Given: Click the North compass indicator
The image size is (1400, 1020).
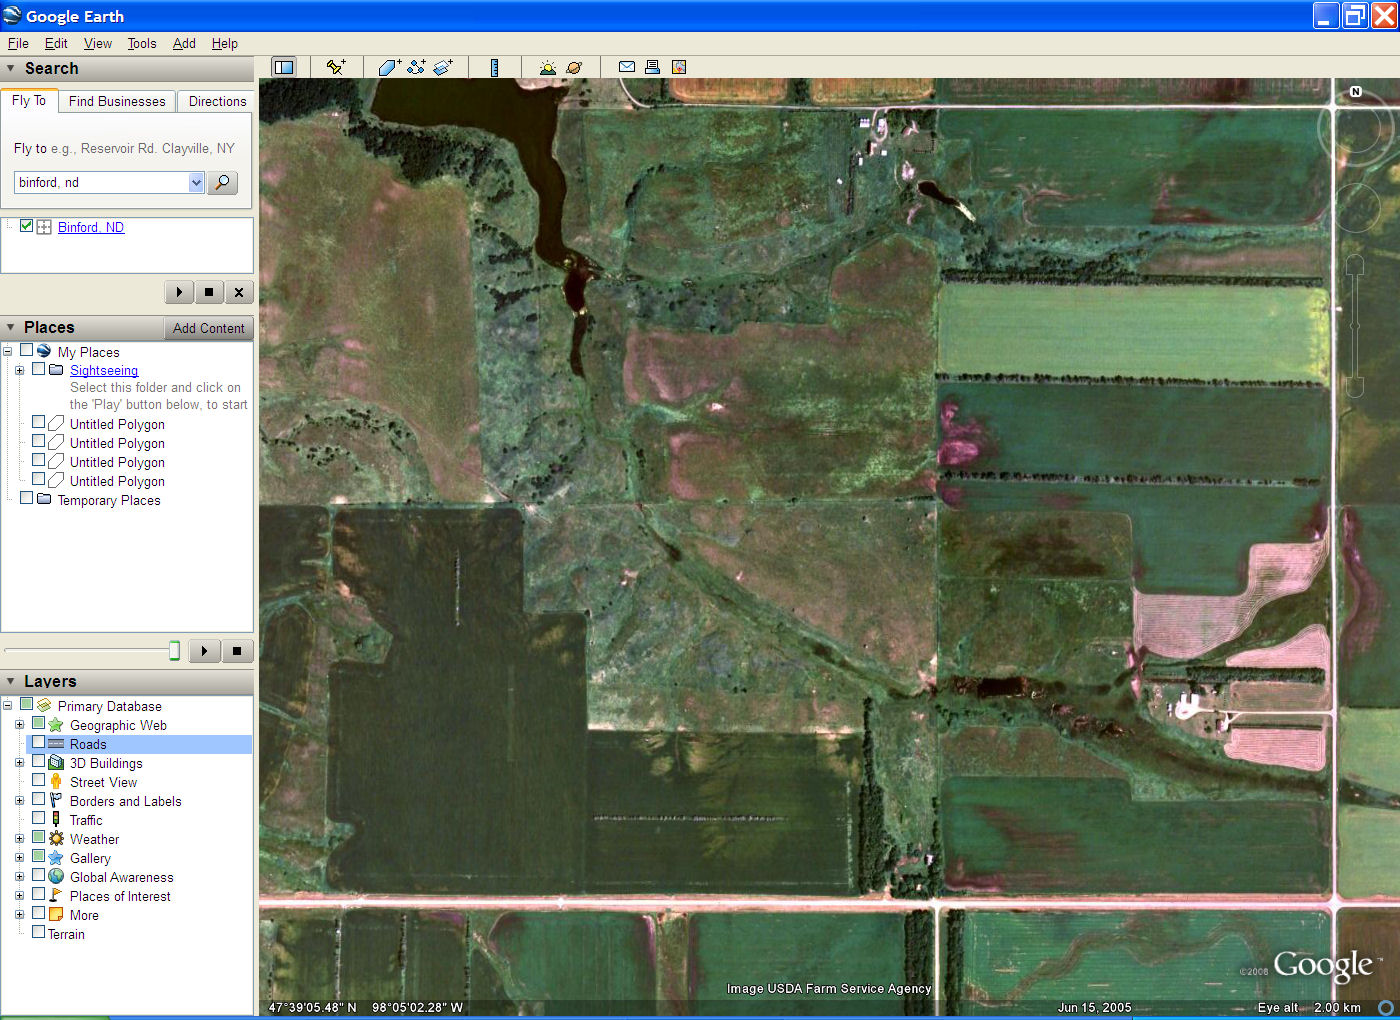Looking at the screenshot, I should [1356, 91].
